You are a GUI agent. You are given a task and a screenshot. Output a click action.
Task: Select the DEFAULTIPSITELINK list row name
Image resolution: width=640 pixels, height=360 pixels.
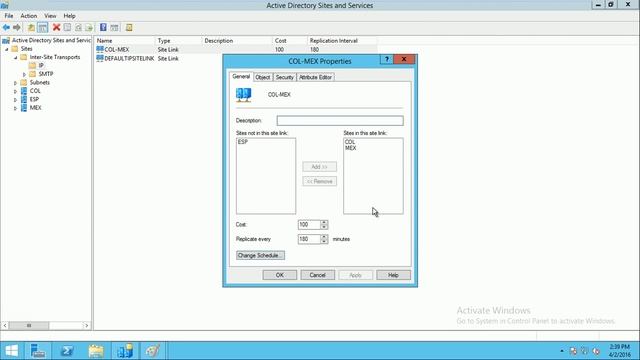pos(129,59)
